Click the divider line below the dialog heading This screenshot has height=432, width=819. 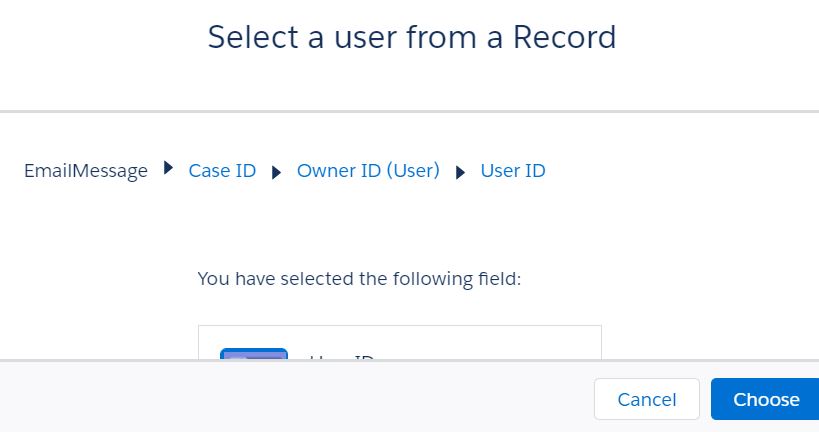point(409,111)
